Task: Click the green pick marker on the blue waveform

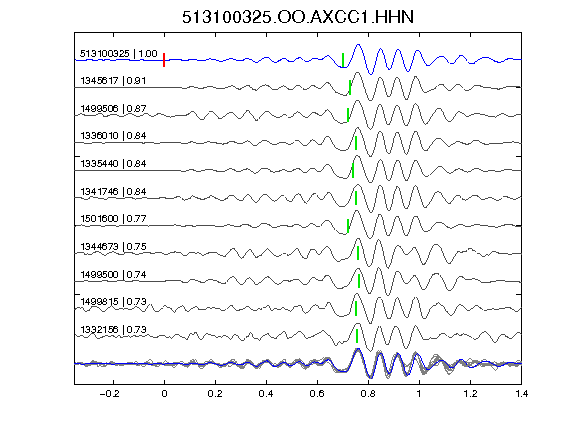Action: coord(343,60)
